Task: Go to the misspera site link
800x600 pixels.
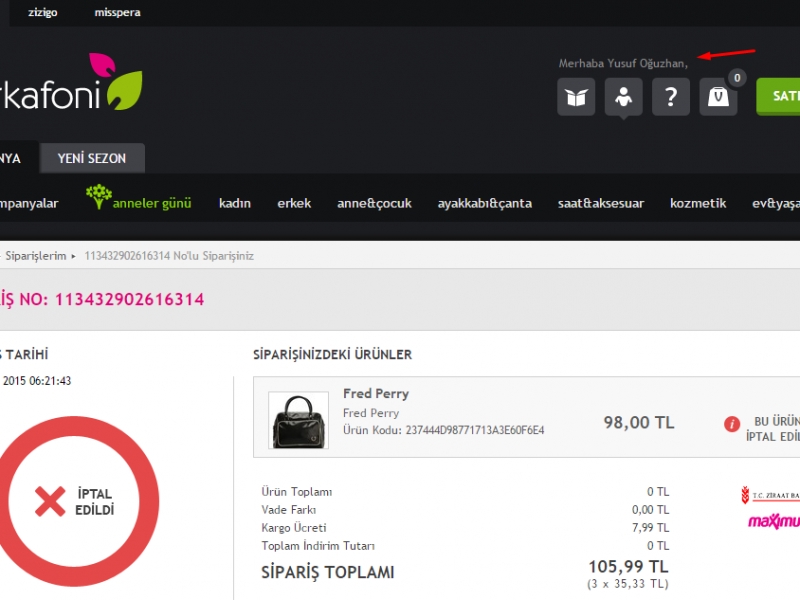Action: (117, 12)
